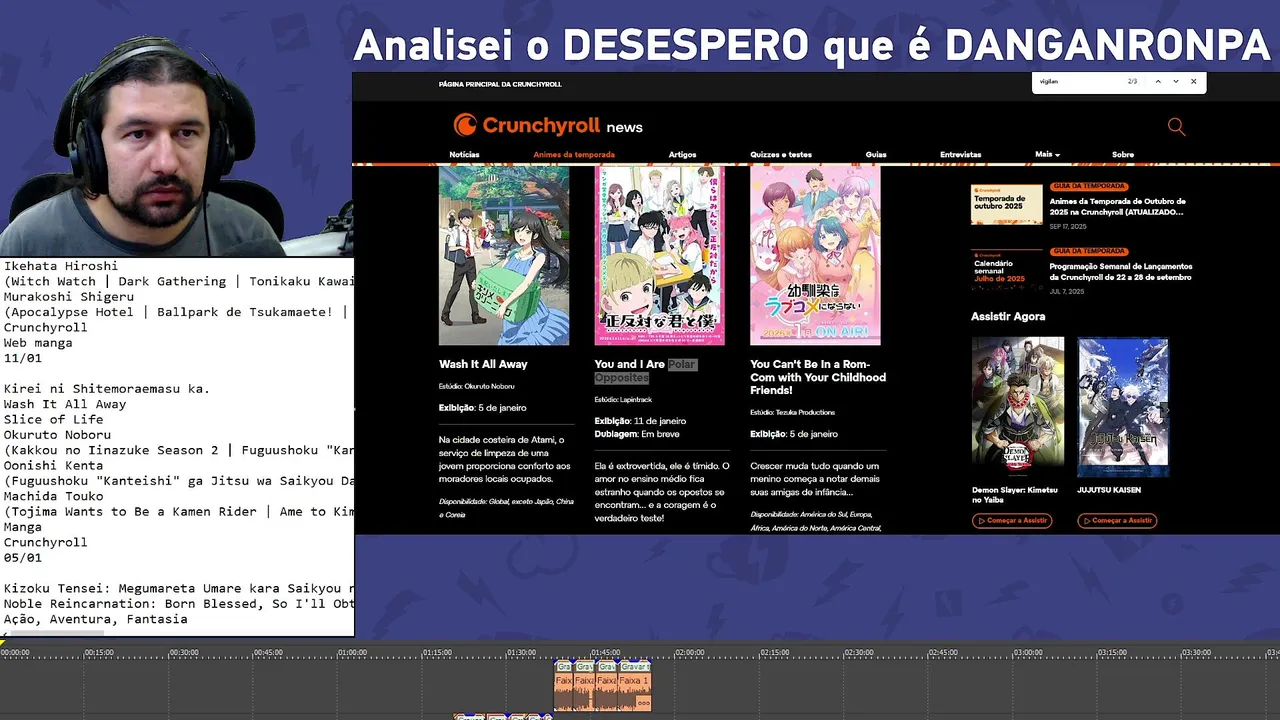Screen dimensions: 1280x720
Task: Click the 'Exibição: 11 de janeiro' text
Action: pyautogui.click(x=640, y=421)
